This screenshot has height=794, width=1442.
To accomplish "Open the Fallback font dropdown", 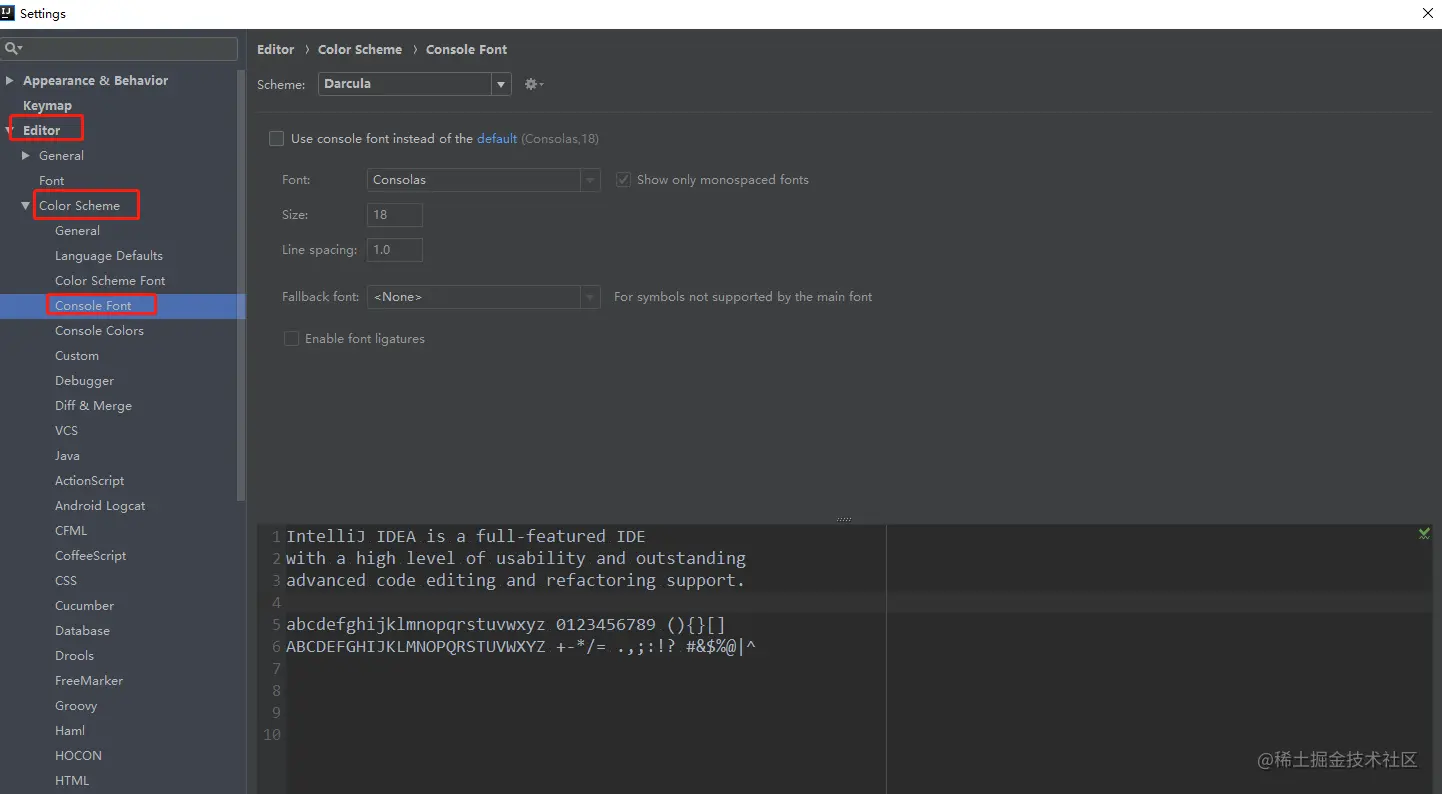I will [484, 297].
